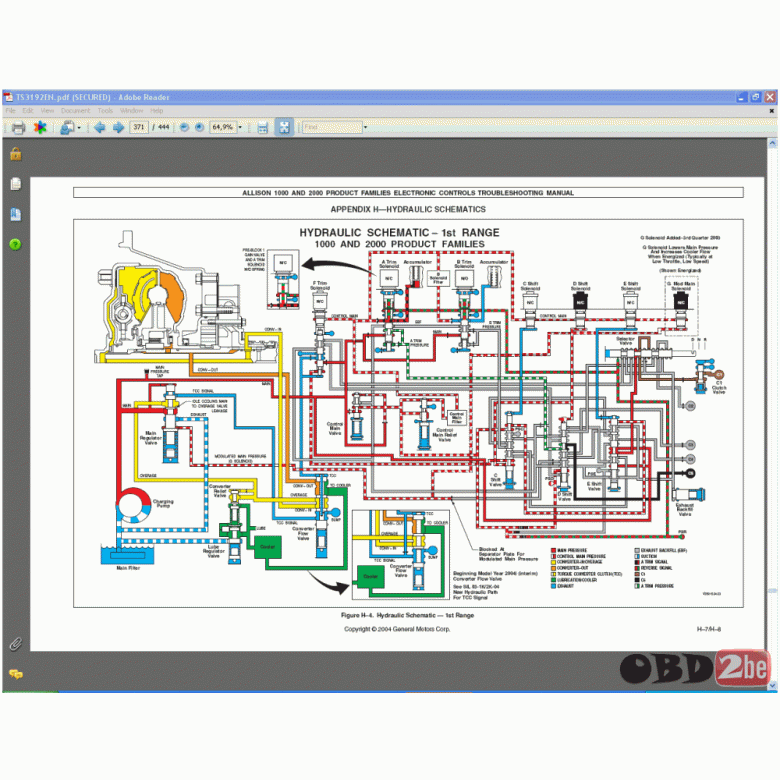Viewport: 780px width, 780px height.
Task: Open the Edit menu
Action: pyautogui.click(x=28, y=111)
